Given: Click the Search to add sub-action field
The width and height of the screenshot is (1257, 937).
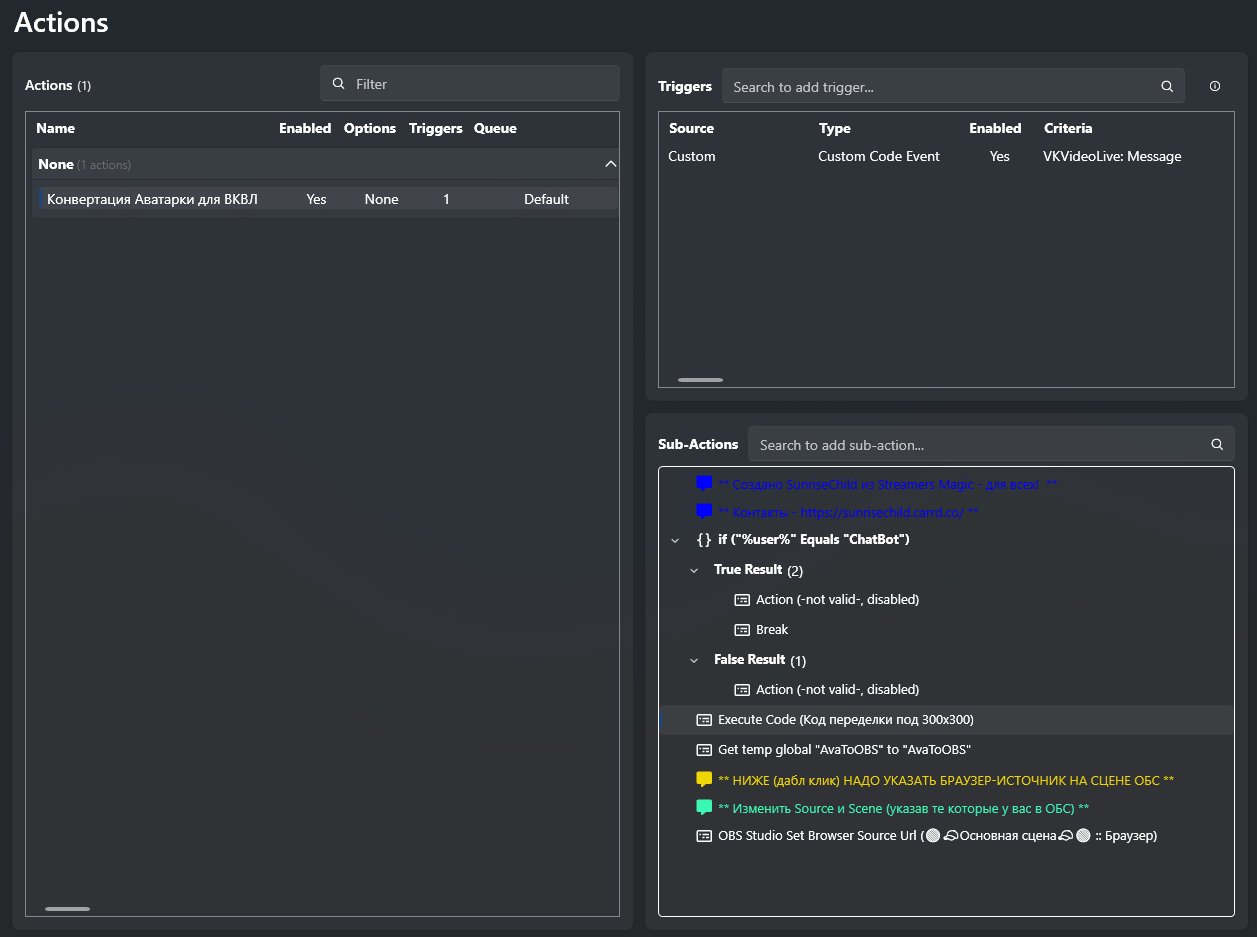Looking at the screenshot, I should (980, 445).
